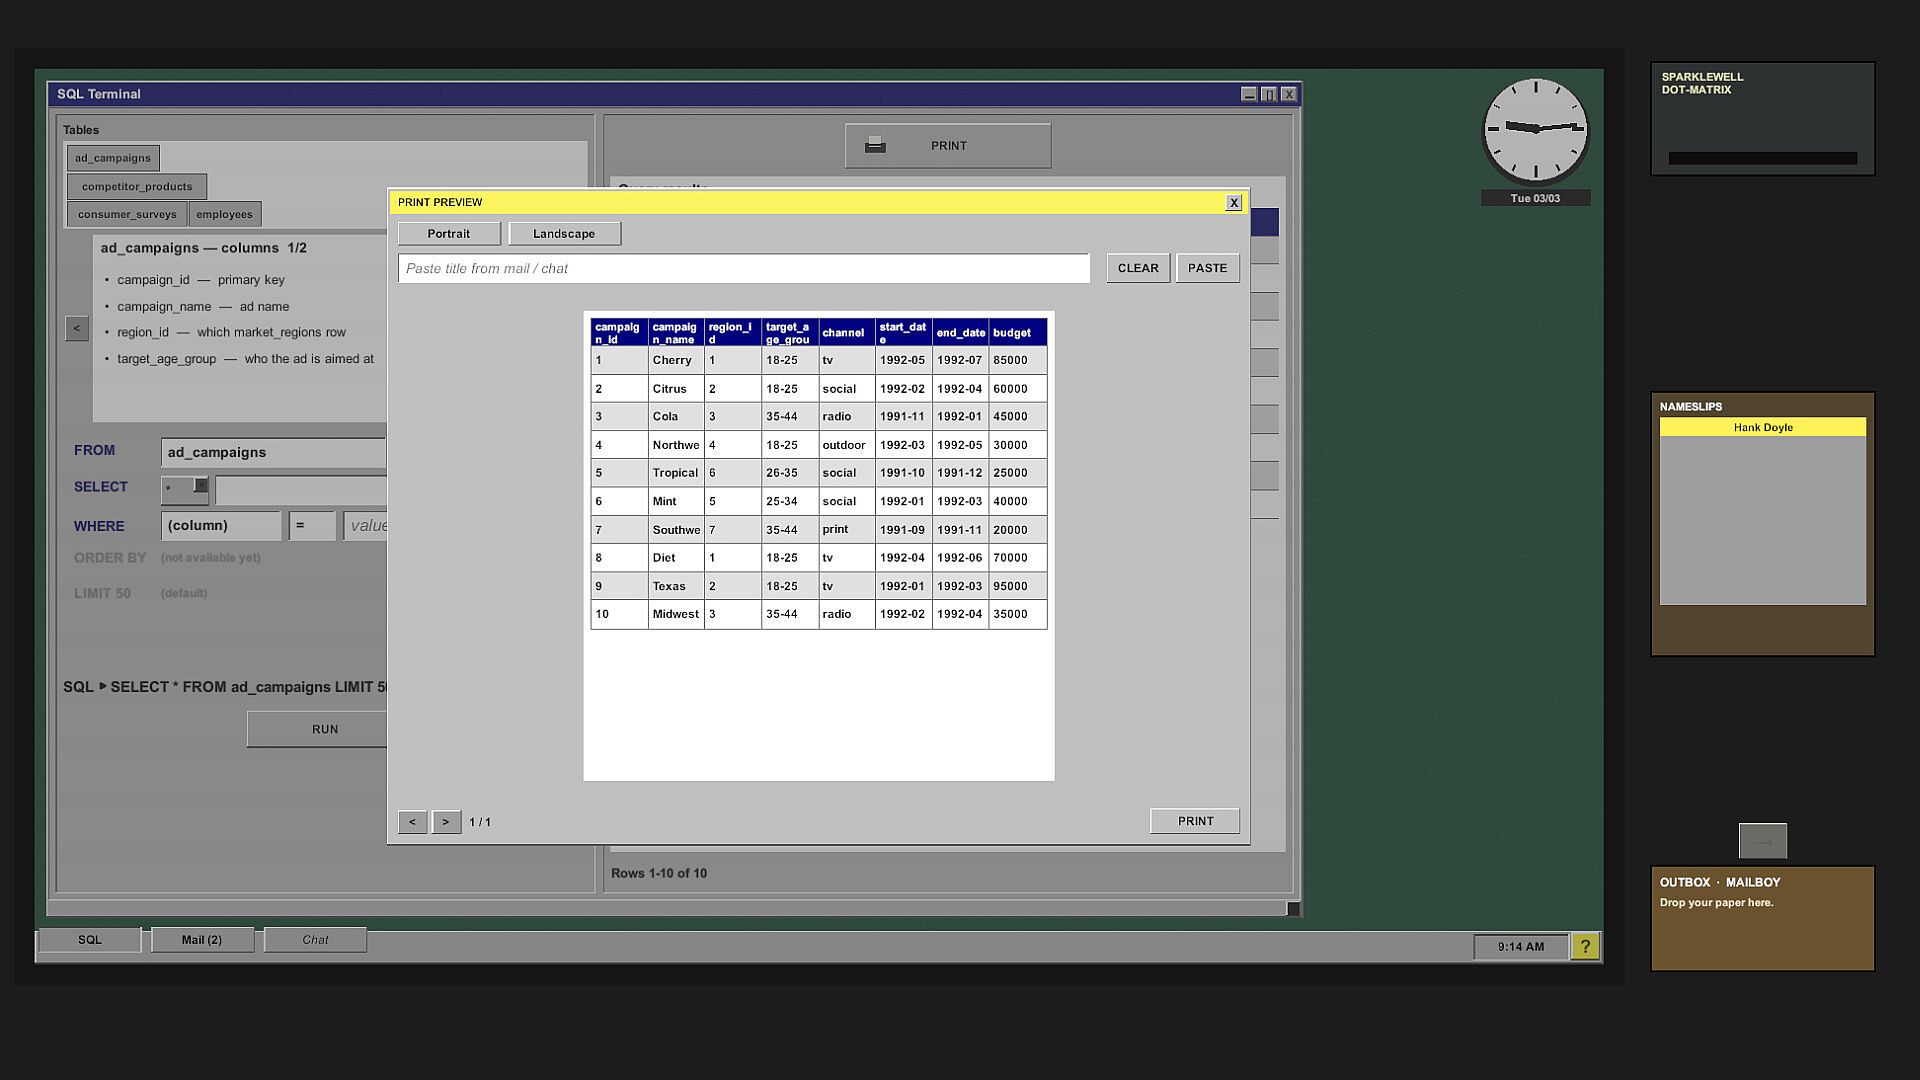Click the Cola campaign cell

click(x=676, y=417)
